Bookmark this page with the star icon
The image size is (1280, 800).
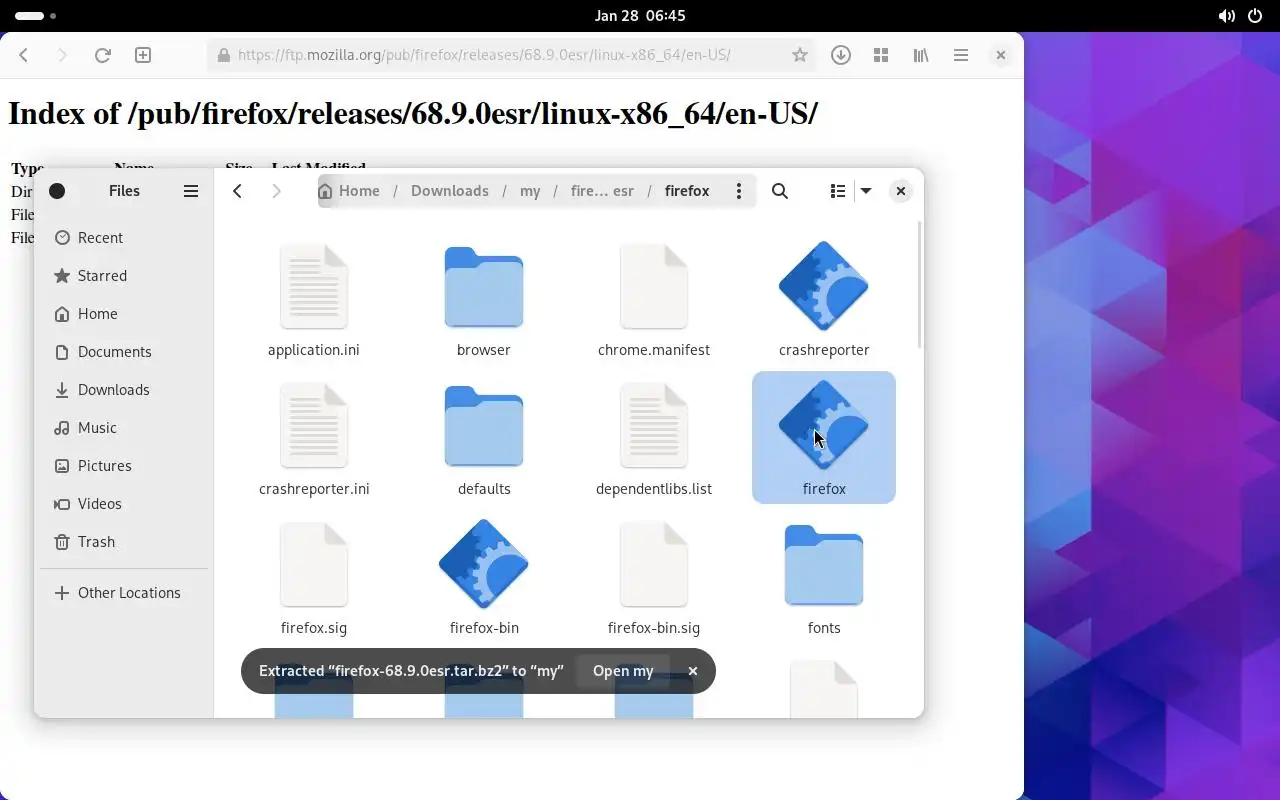pyautogui.click(x=799, y=56)
